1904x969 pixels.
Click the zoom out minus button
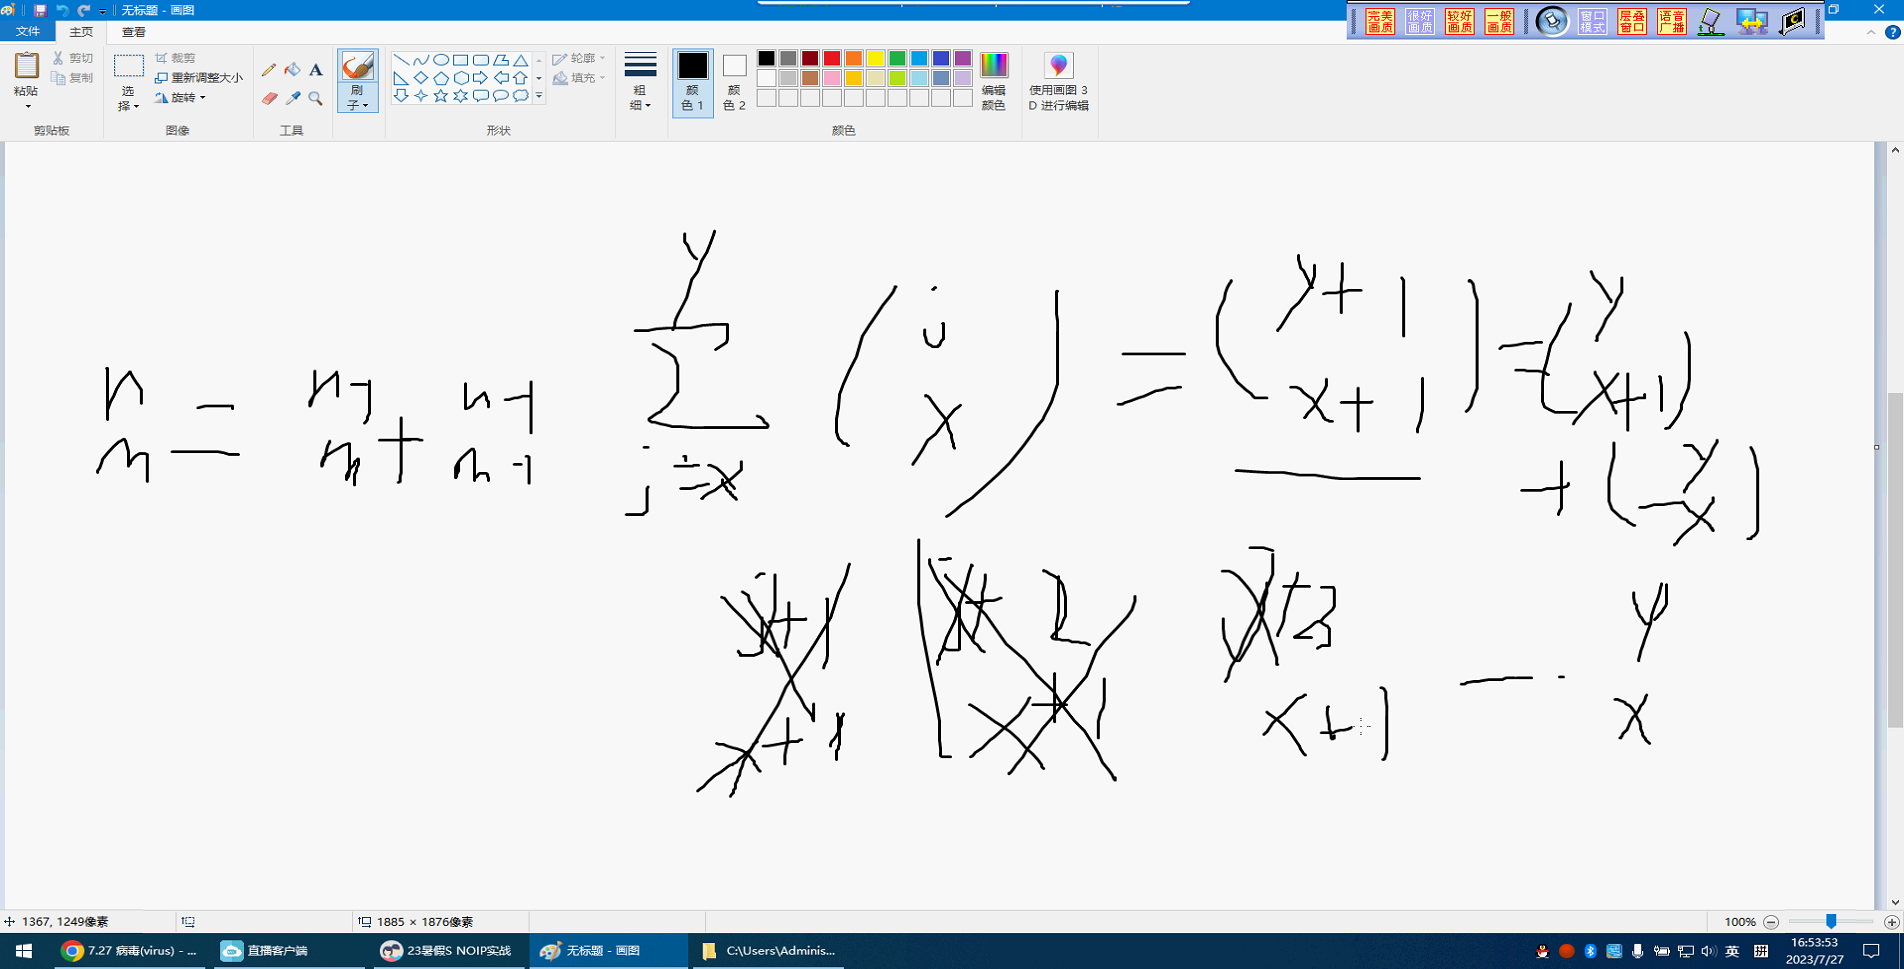coord(1771,922)
